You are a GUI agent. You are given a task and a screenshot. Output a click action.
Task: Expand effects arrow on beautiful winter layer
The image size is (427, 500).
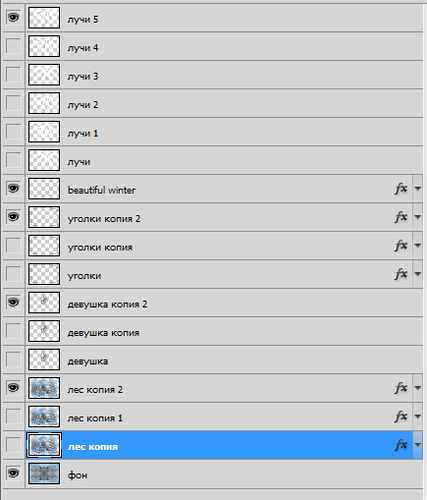click(417, 189)
